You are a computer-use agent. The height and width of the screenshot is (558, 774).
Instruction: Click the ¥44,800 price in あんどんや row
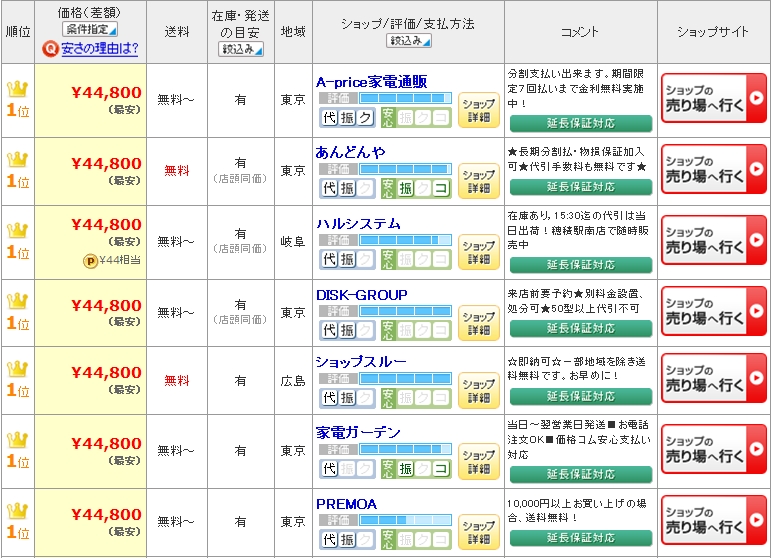[x=107, y=163]
